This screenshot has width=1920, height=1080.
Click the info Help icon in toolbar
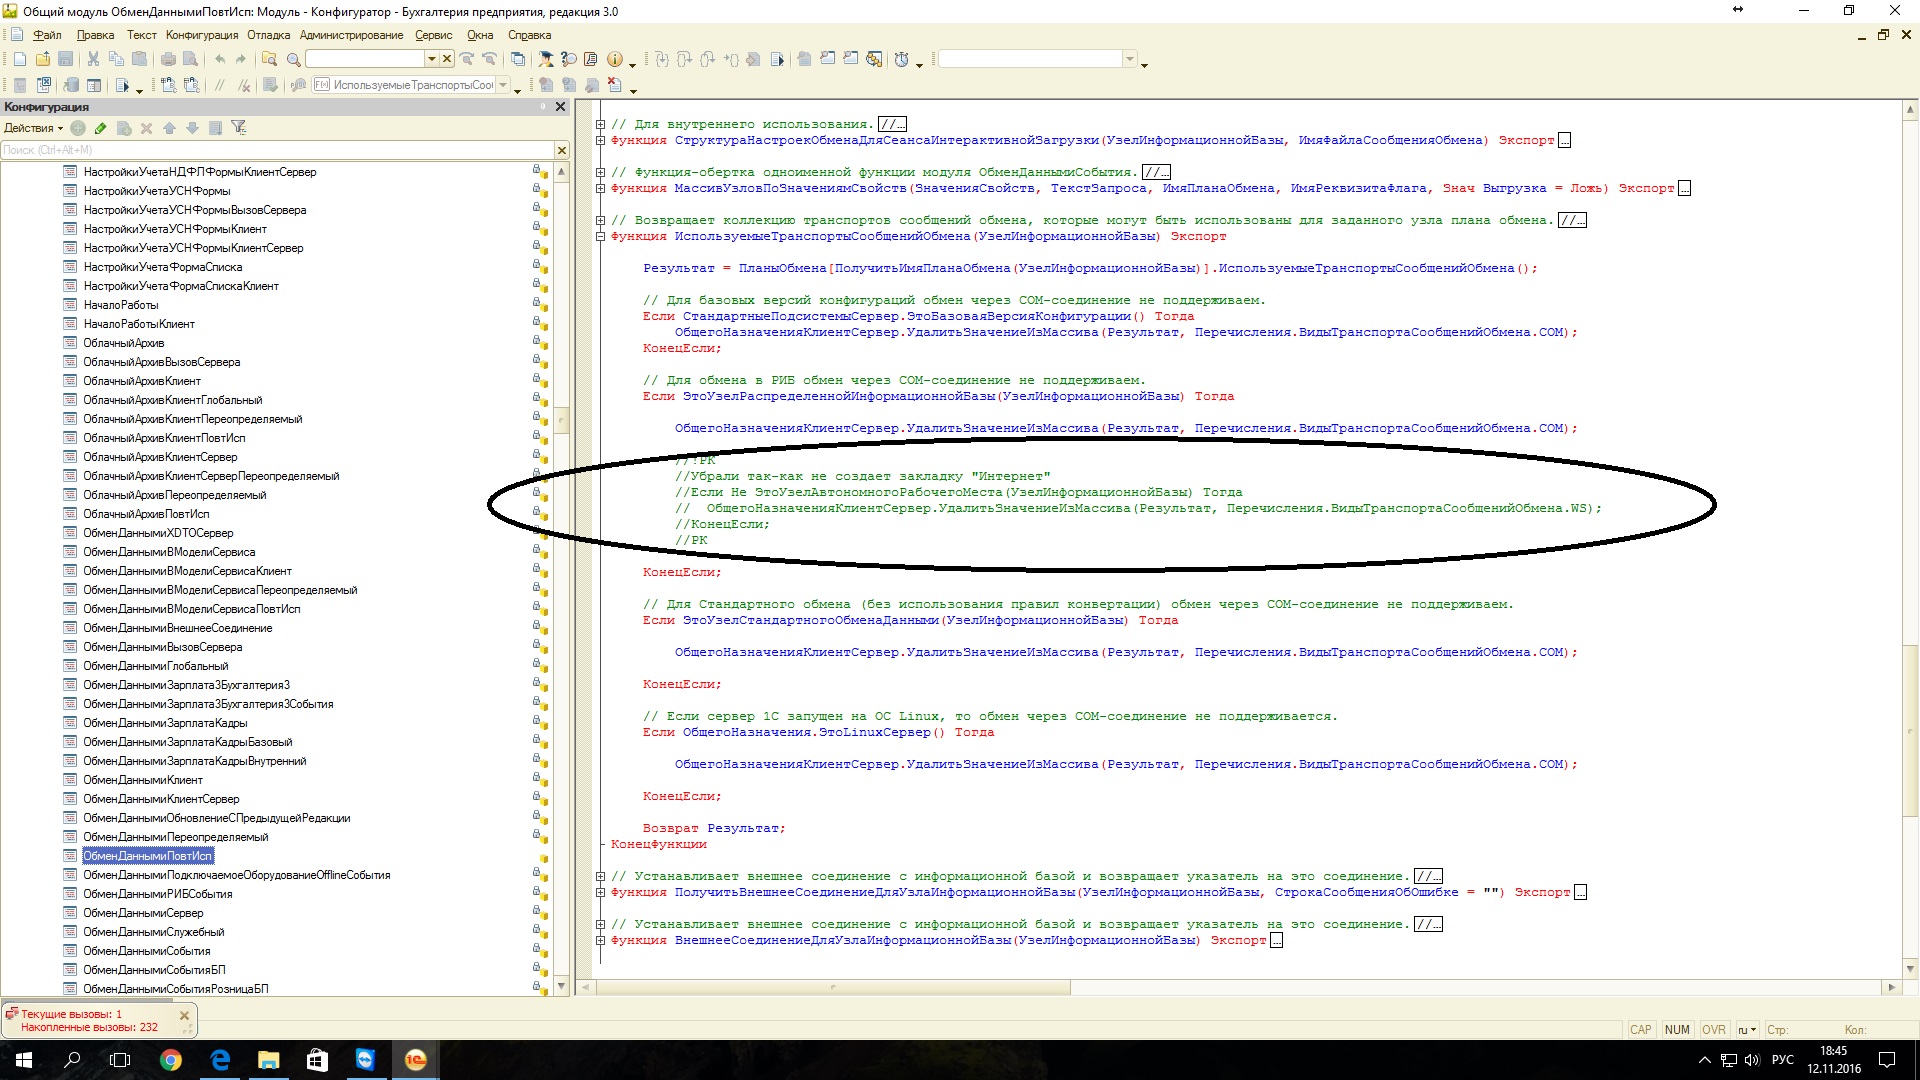[x=615, y=60]
